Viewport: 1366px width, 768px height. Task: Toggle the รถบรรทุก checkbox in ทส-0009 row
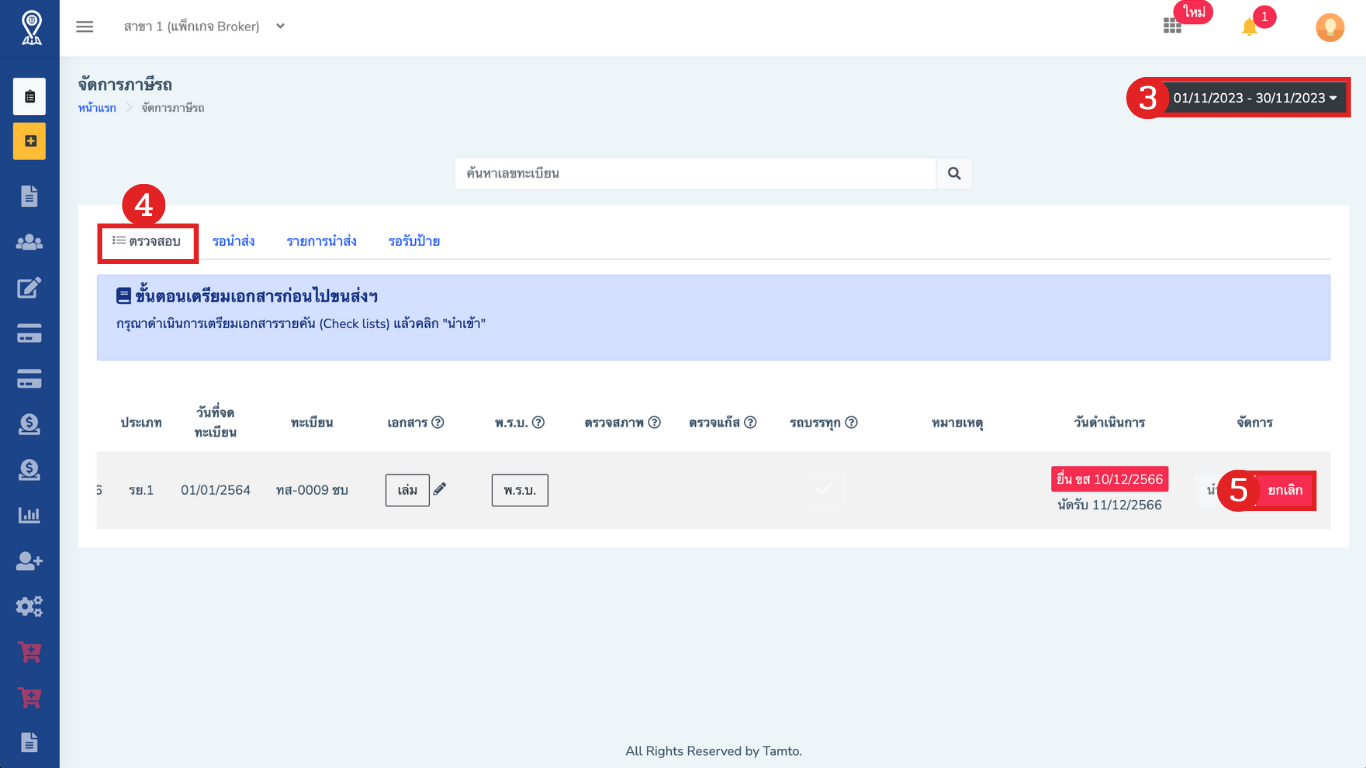pyautogui.click(x=823, y=490)
